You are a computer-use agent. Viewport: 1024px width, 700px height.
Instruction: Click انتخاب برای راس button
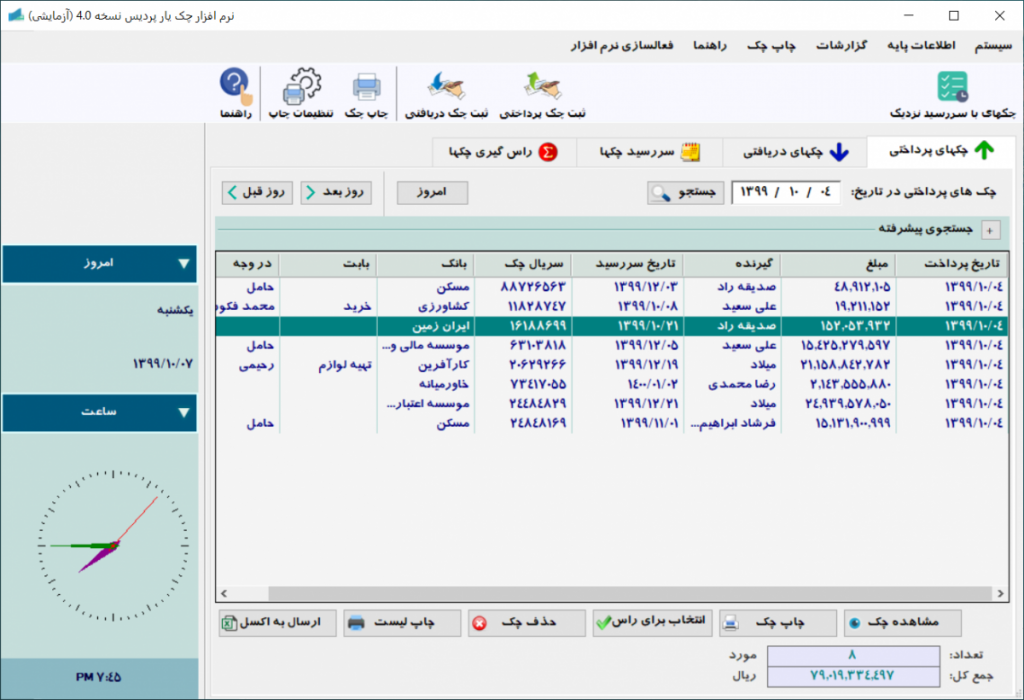click(652, 623)
